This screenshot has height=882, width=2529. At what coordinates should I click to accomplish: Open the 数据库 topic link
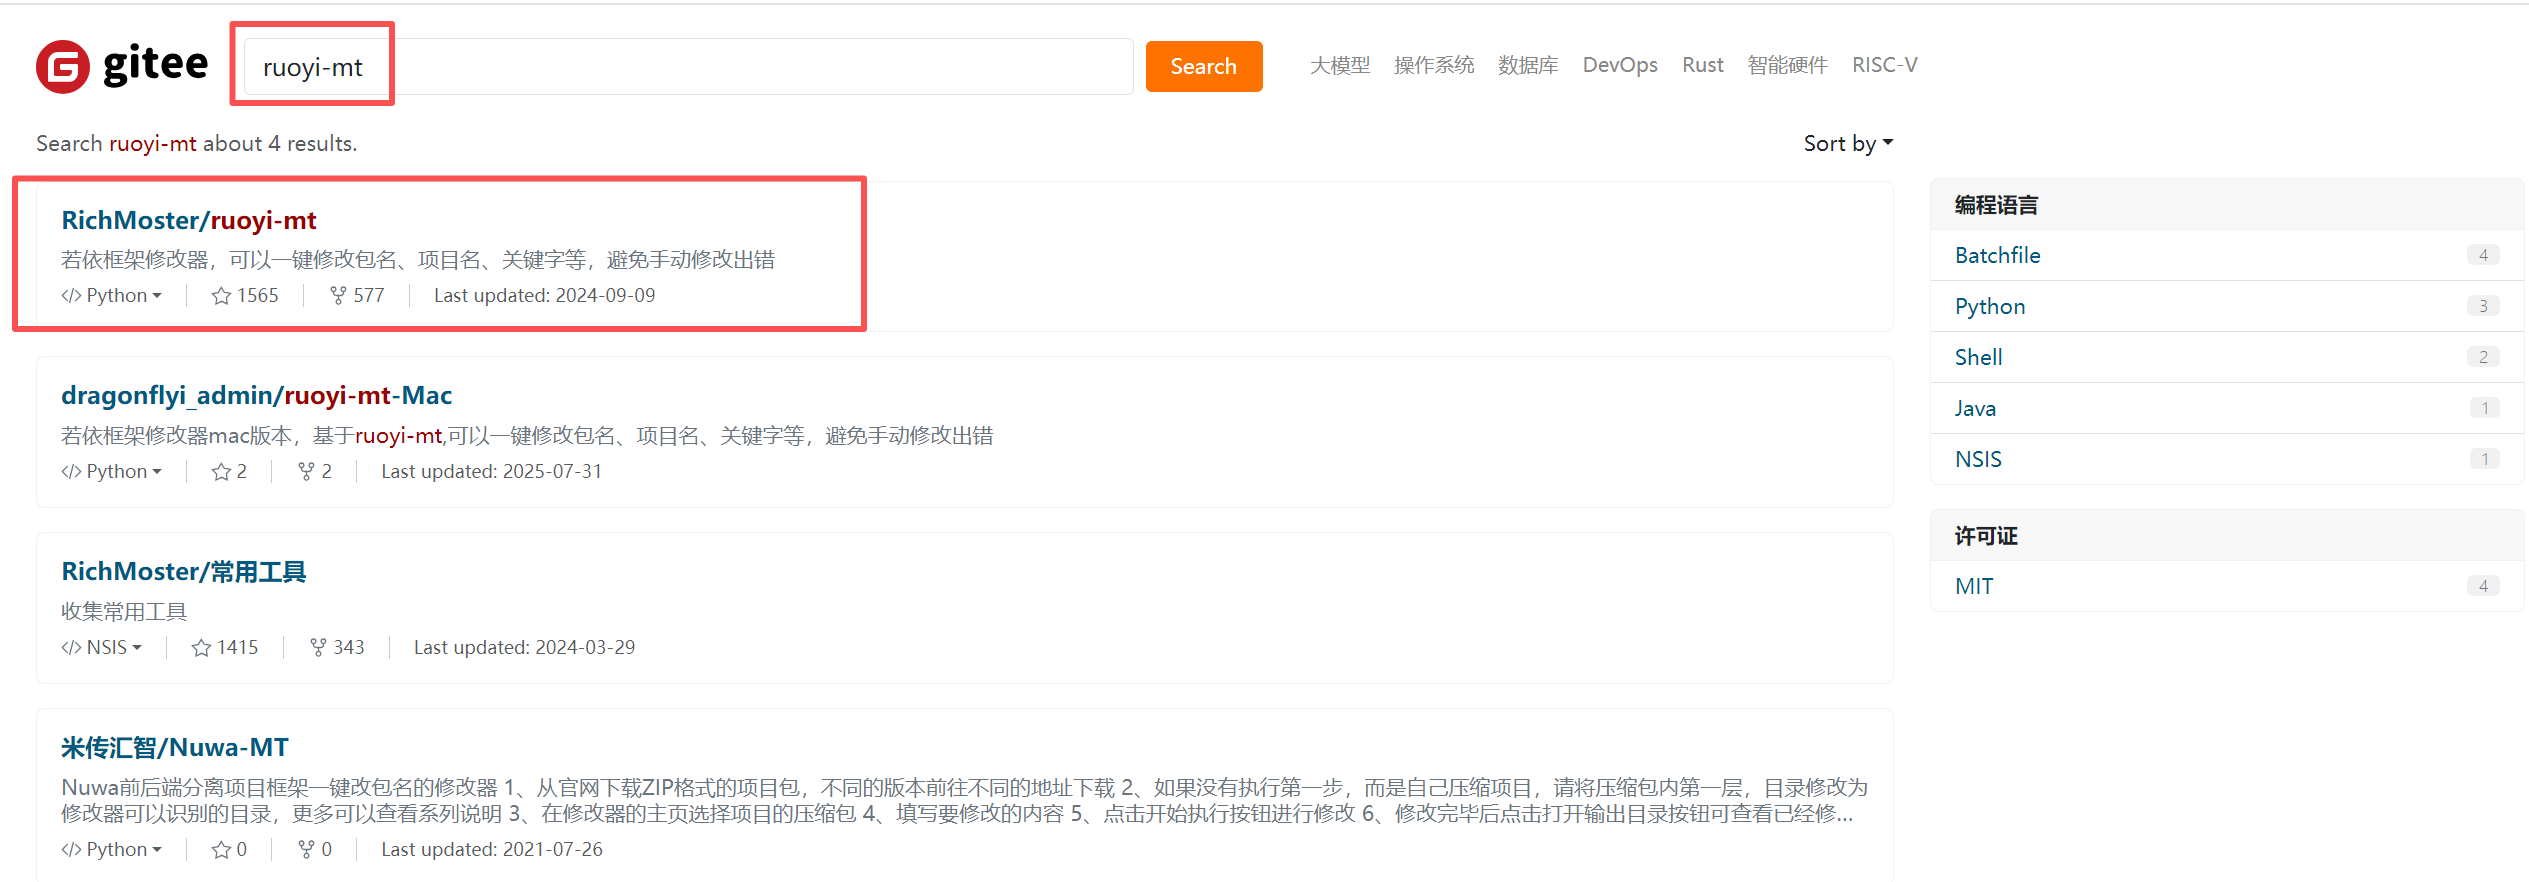(x=1528, y=65)
